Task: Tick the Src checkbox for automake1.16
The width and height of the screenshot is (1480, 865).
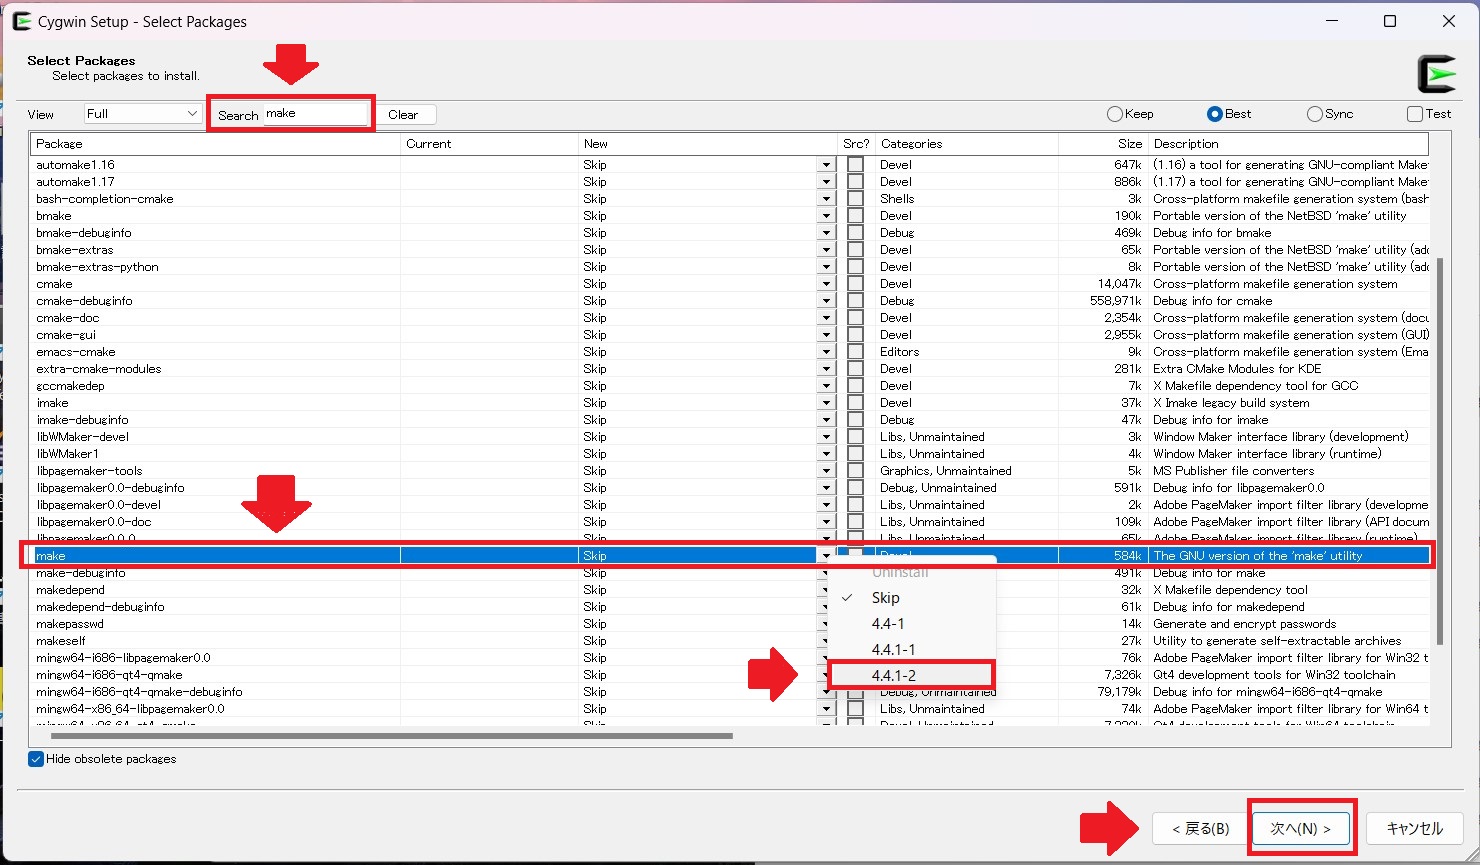Action: (x=855, y=165)
